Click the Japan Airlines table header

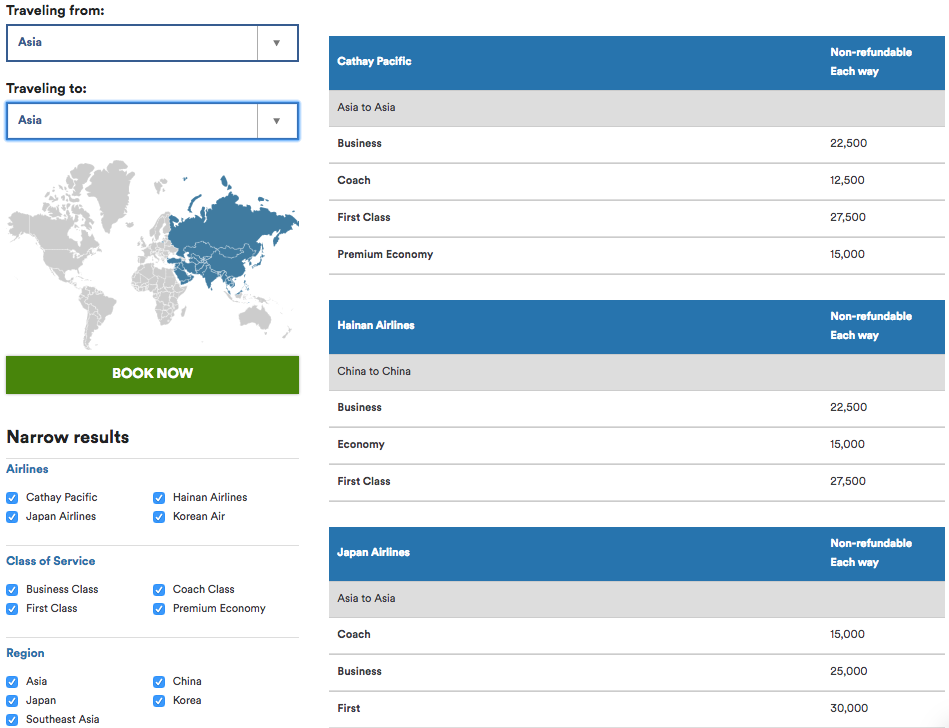click(637, 554)
